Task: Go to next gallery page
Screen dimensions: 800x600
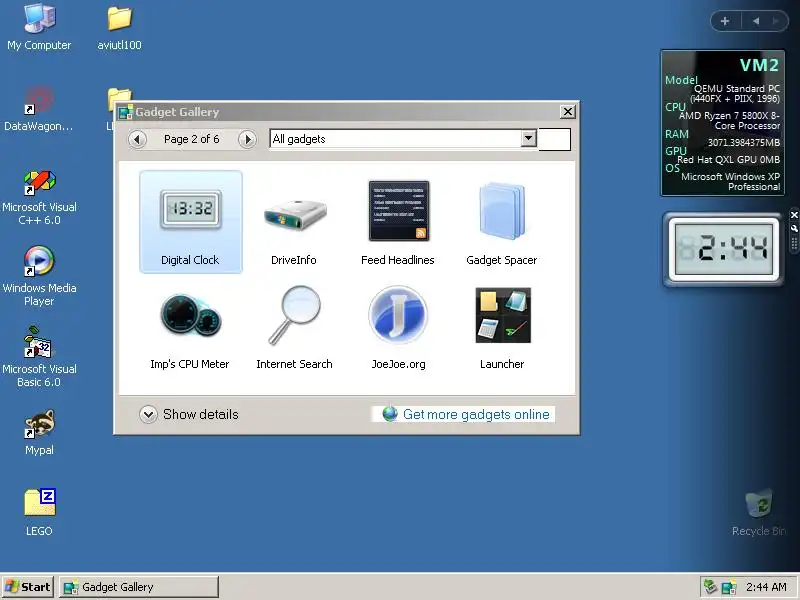Action: coord(247,139)
